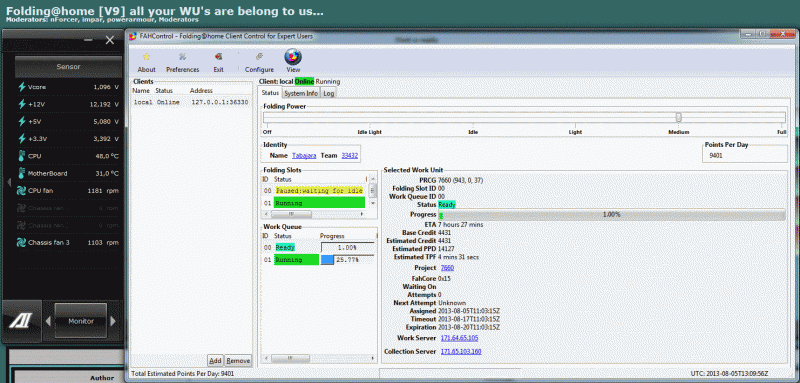Open the Configure toolbar icon

[259, 57]
